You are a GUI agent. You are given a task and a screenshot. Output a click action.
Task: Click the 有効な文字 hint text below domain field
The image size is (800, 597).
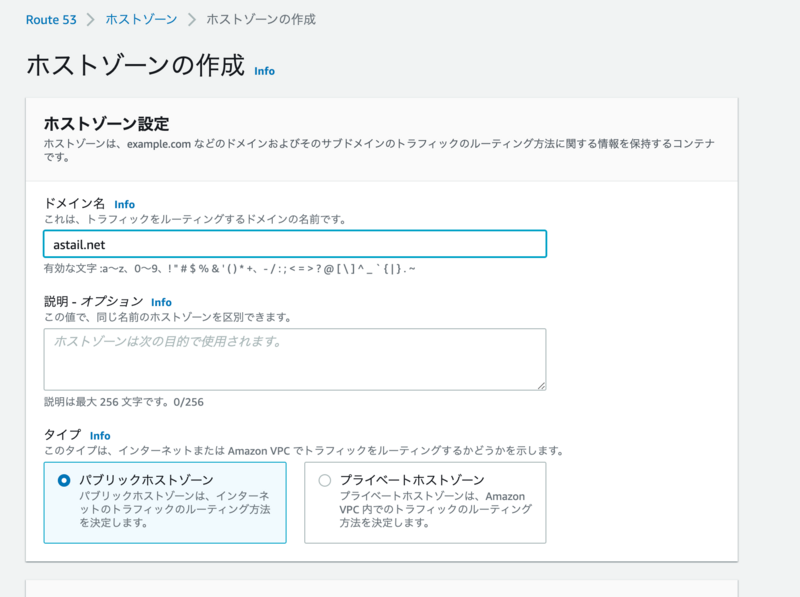click(x=230, y=268)
